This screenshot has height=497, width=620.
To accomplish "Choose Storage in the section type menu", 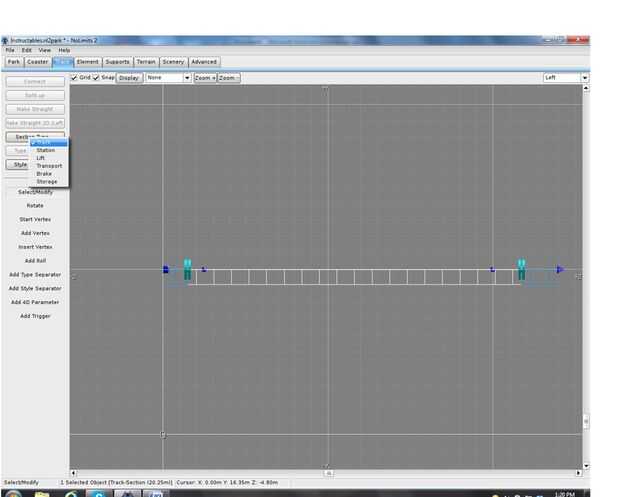I will click(x=49, y=182).
